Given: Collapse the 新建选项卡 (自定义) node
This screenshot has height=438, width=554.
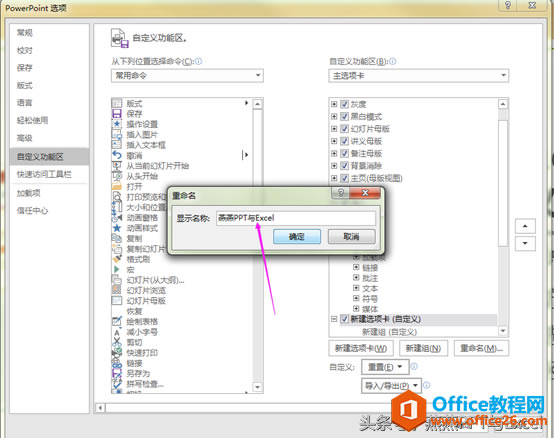Looking at the screenshot, I should pos(334,319).
